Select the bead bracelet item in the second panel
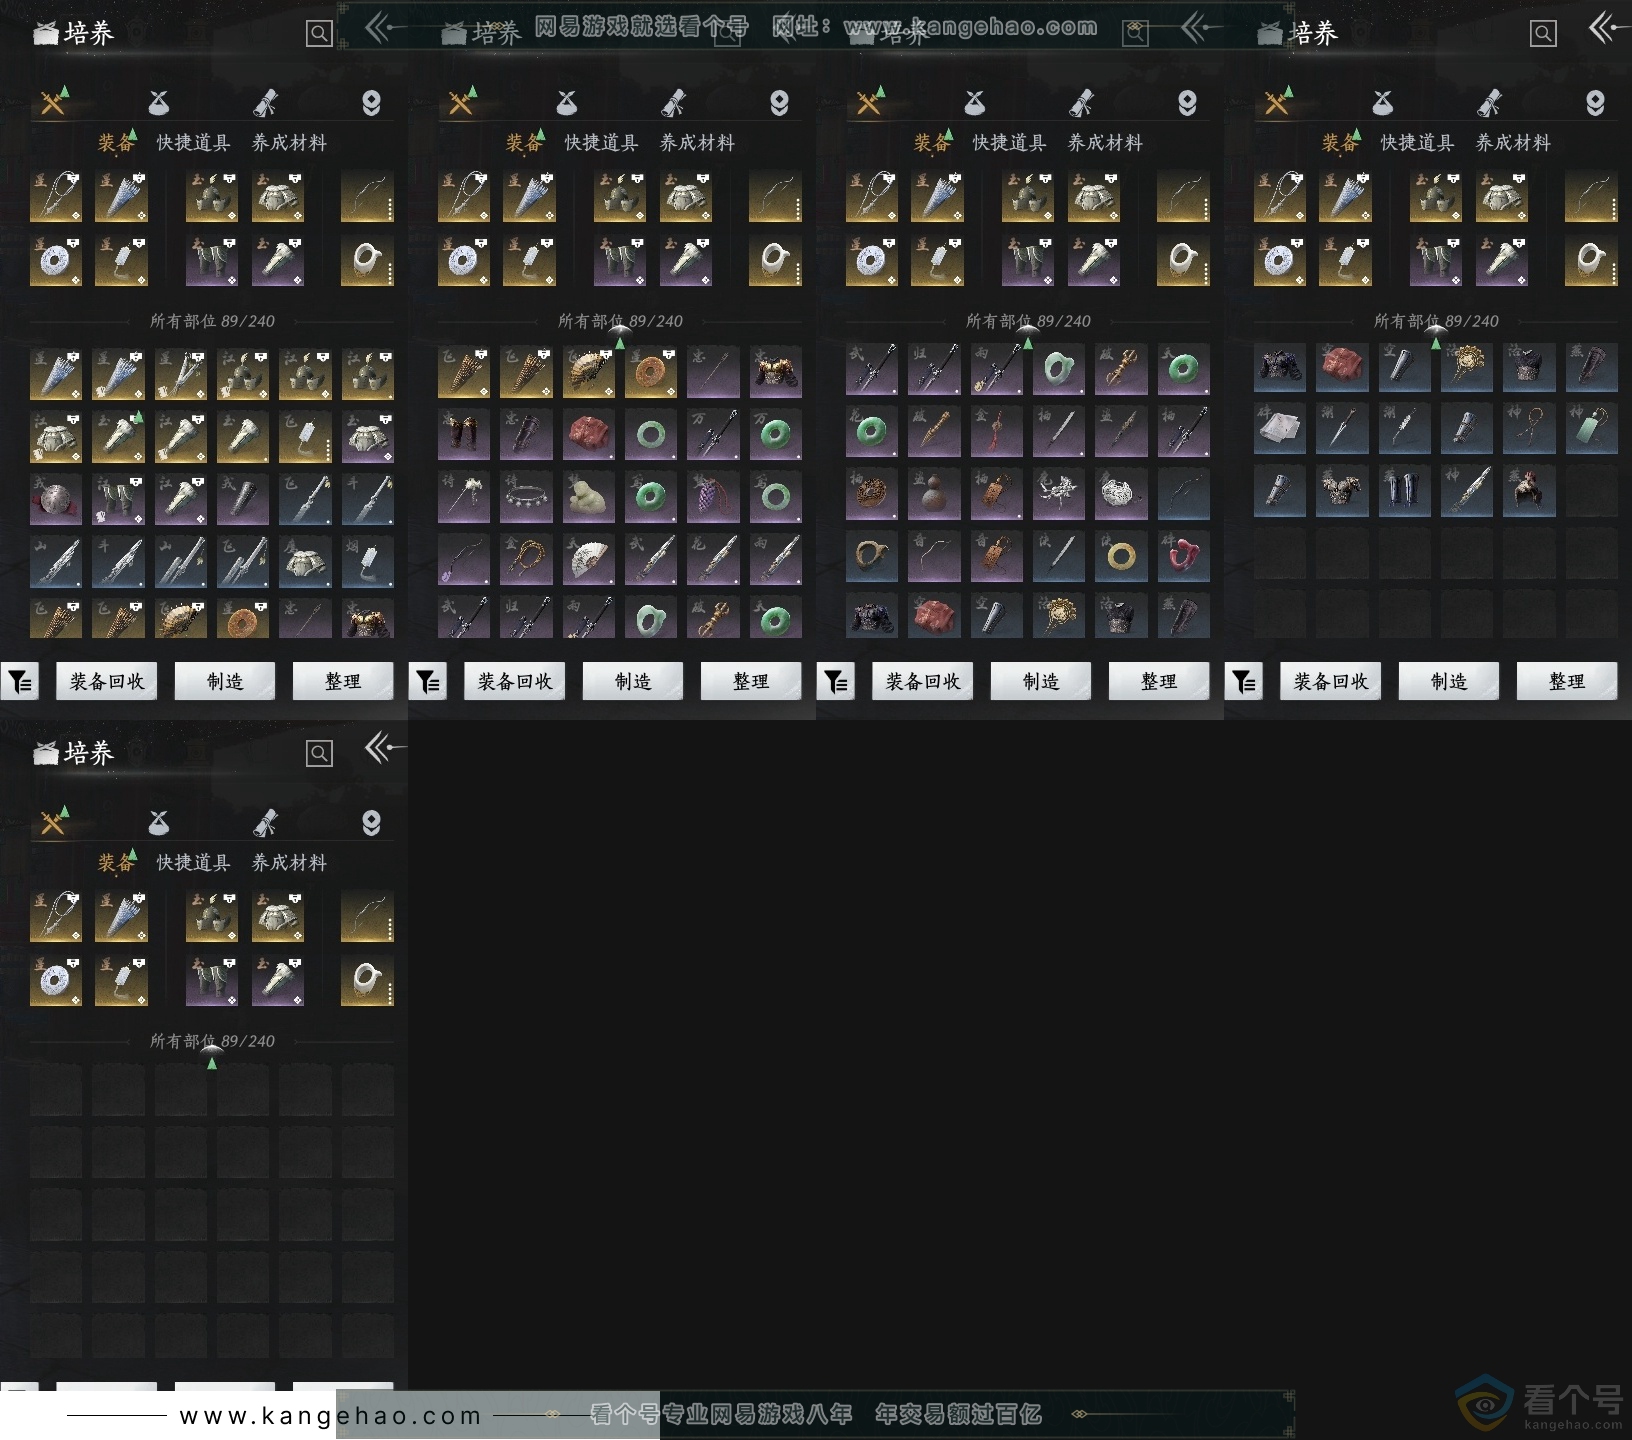This screenshot has height=1440, width=1632. click(x=527, y=558)
